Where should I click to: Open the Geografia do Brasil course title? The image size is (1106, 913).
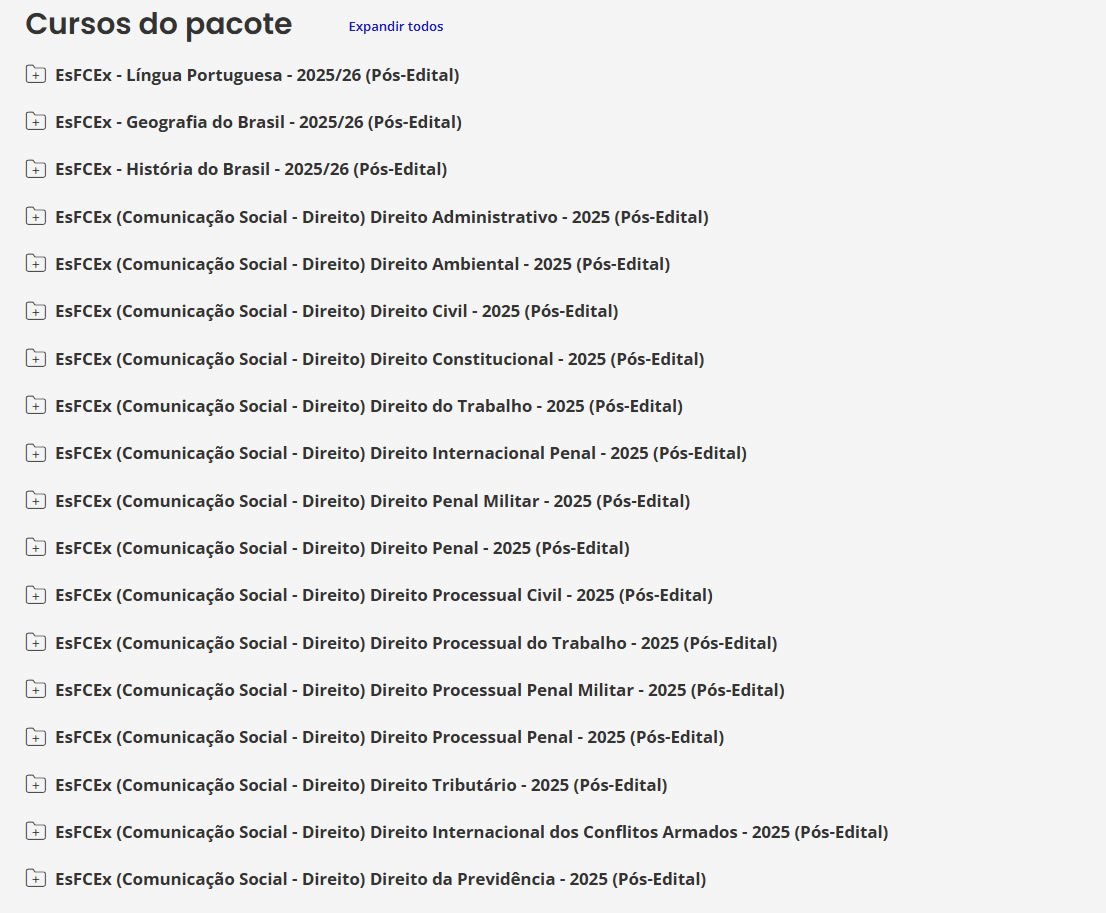(x=258, y=122)
